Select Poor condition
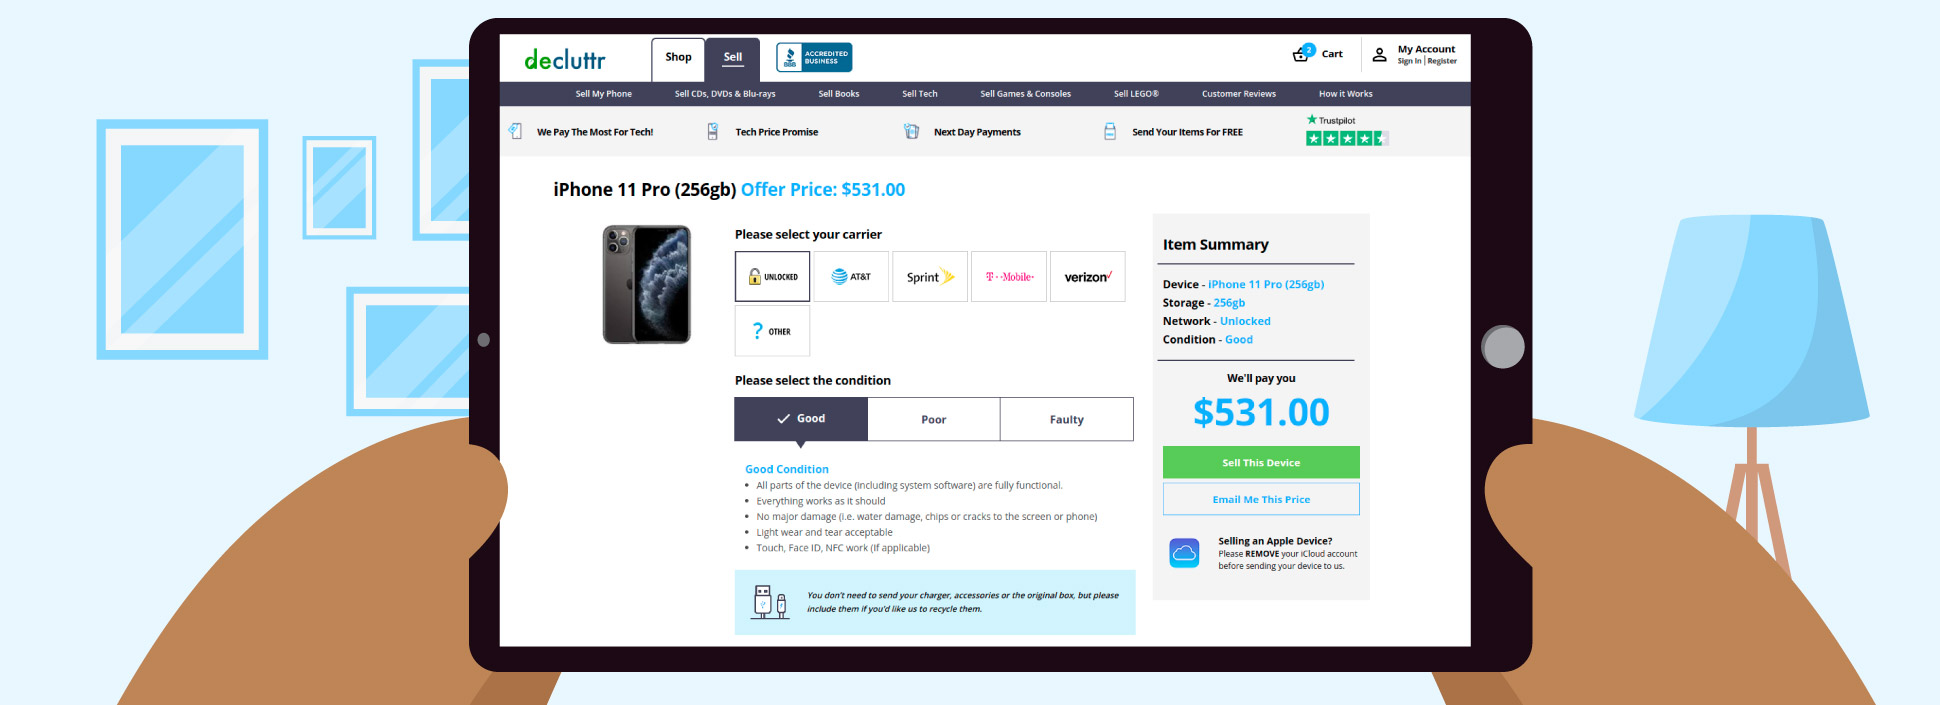The image size is (1940, 705). pyautogui.click(x=934, y=419)
